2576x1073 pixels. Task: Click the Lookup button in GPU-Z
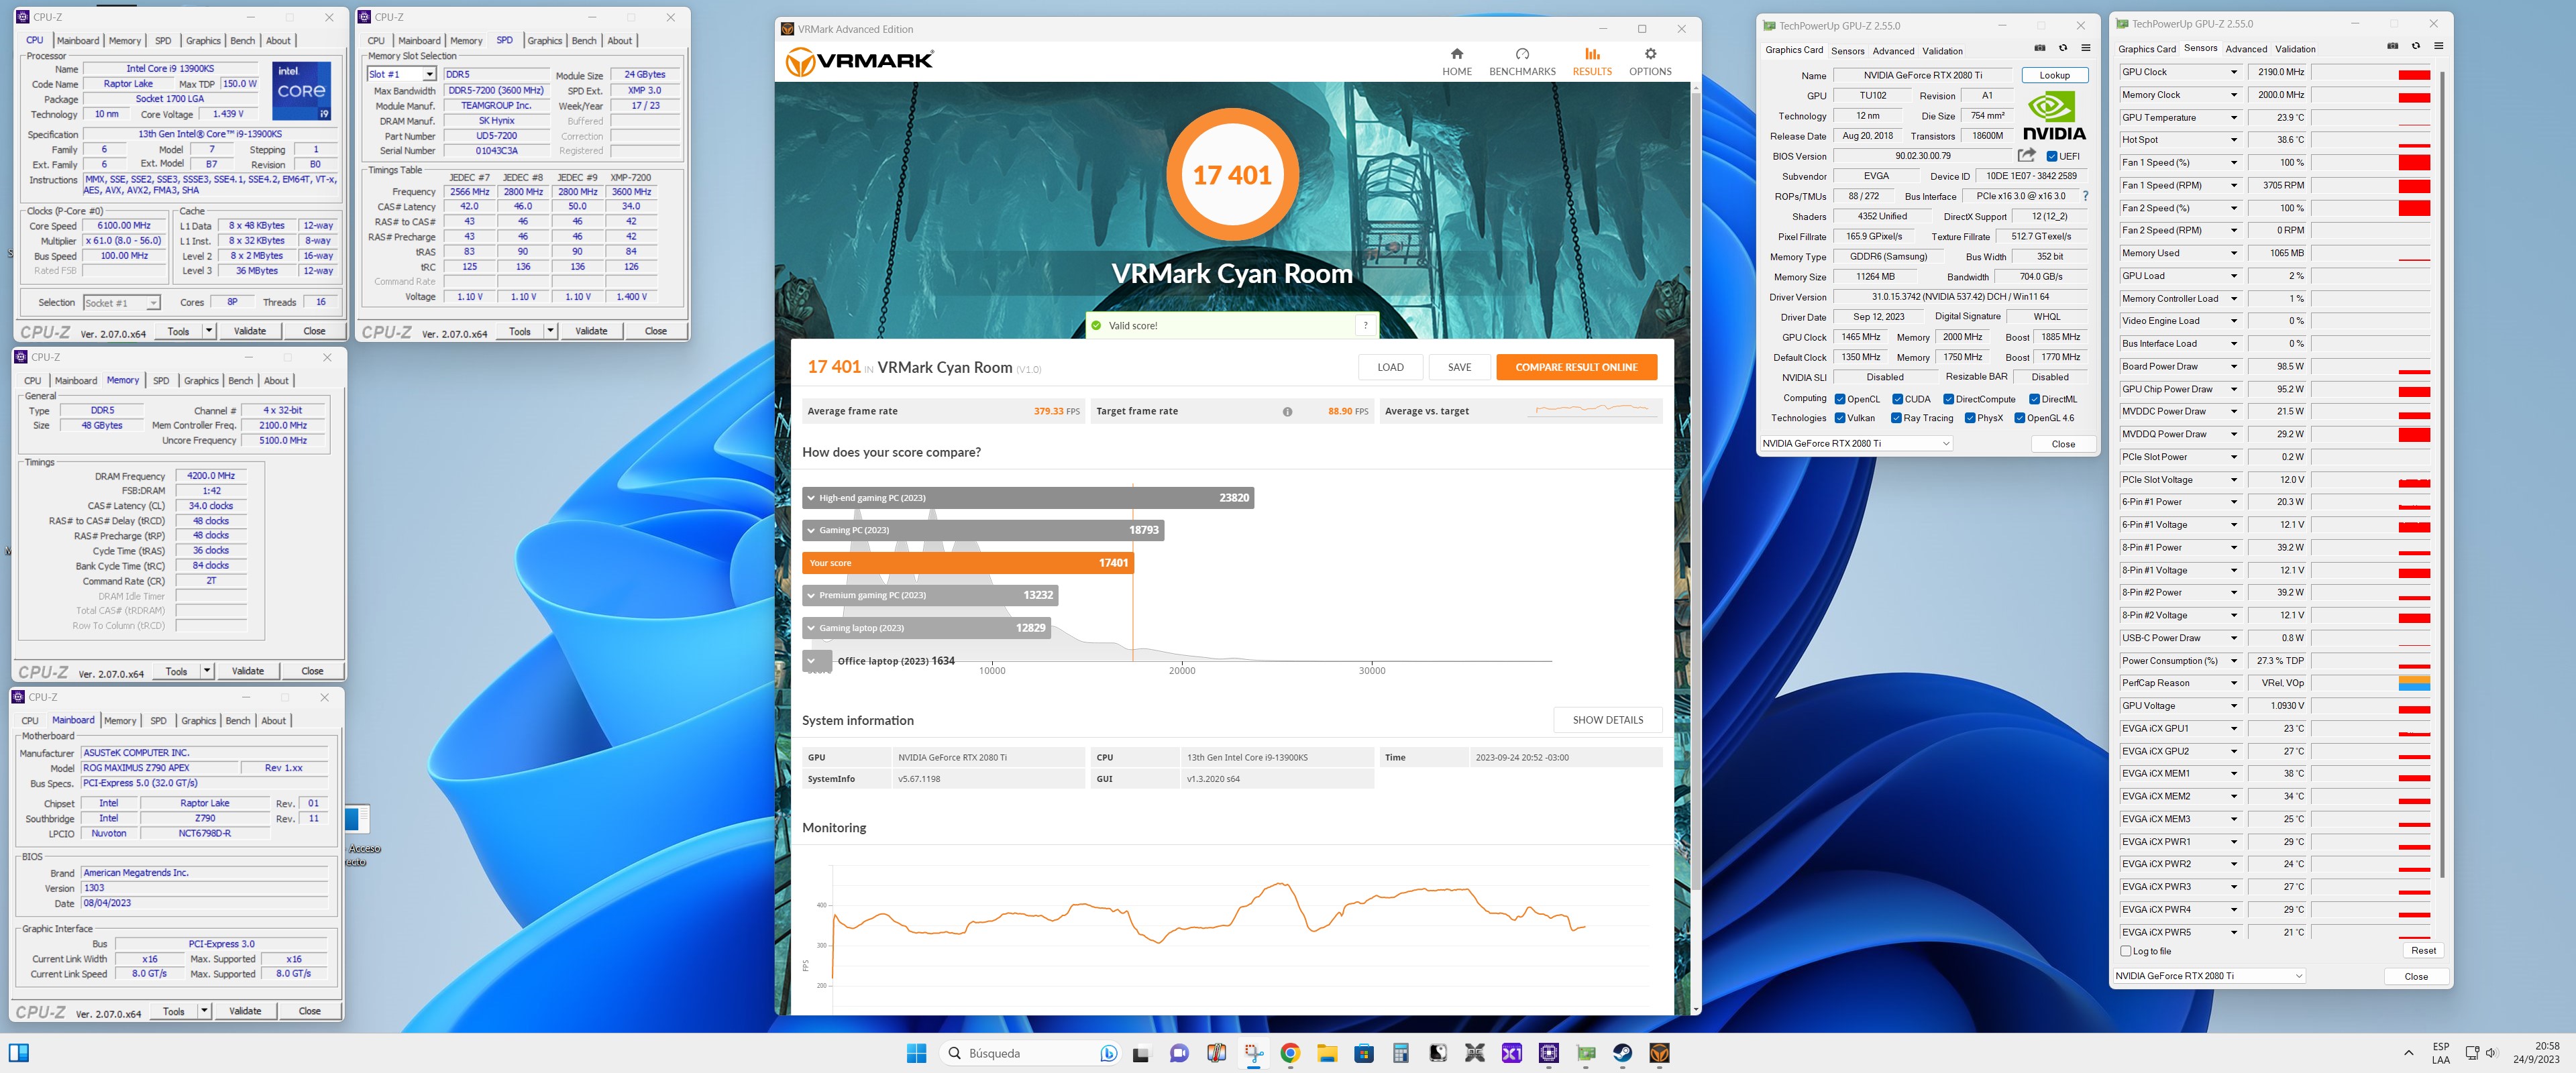coord(2054,75)
